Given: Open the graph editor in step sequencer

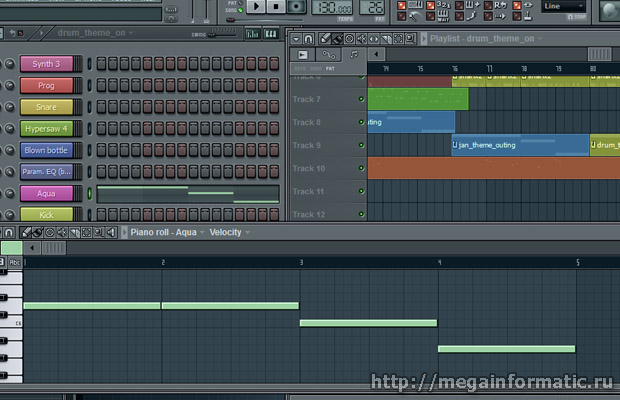Looking at the screenshot, I should pyautogui.click(x=252, y=34).
